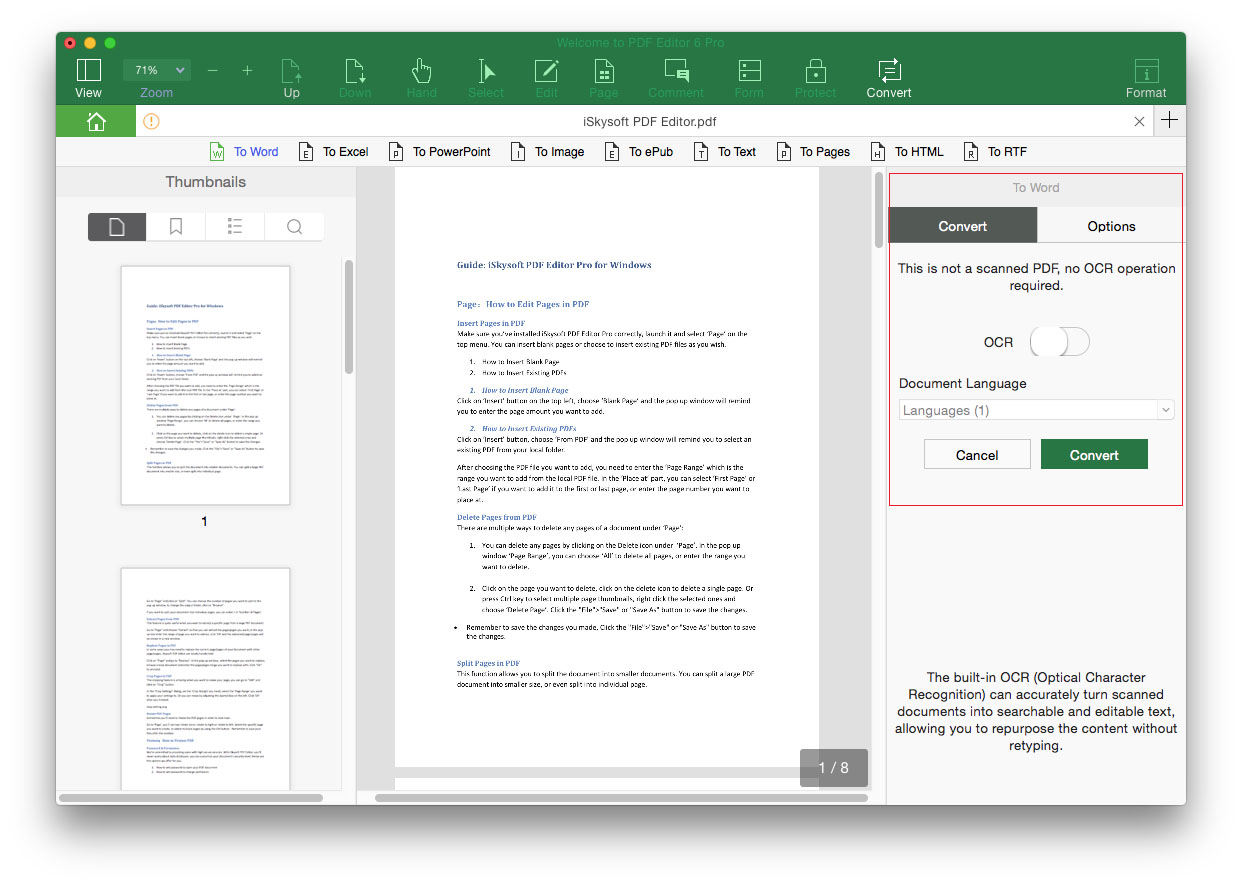Click the document view vertical scrollbar
This screenshot has width=1242, height=885.
[879, 210]
